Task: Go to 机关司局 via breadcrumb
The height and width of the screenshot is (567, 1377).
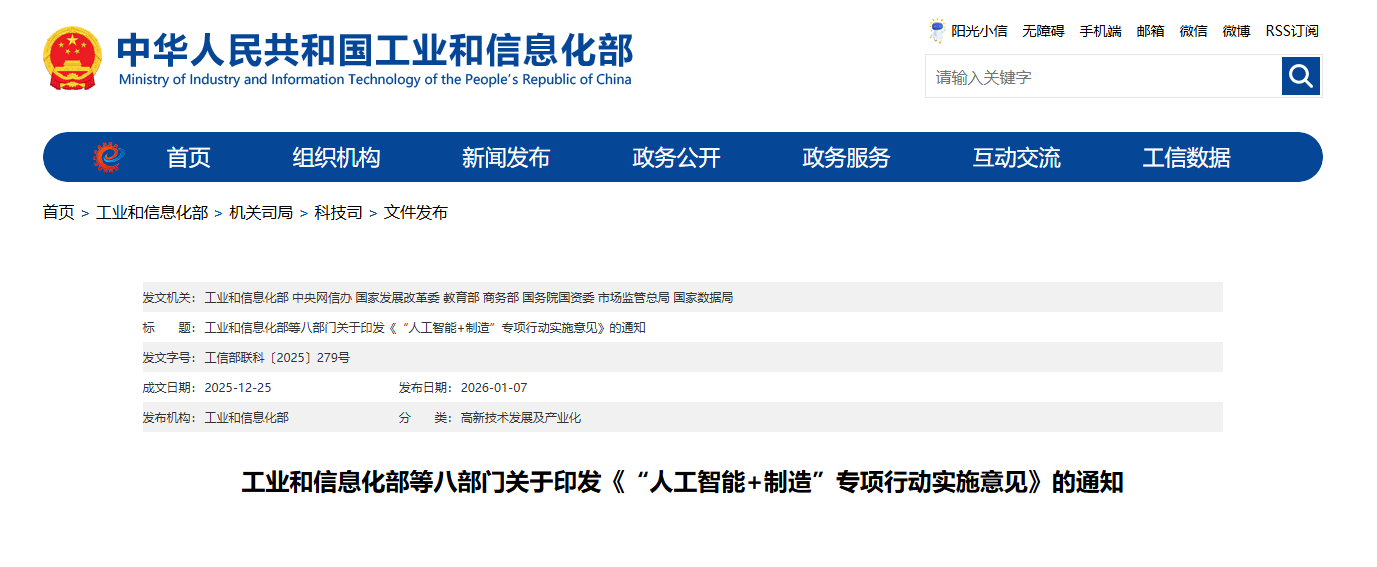Action: [261, 212]
